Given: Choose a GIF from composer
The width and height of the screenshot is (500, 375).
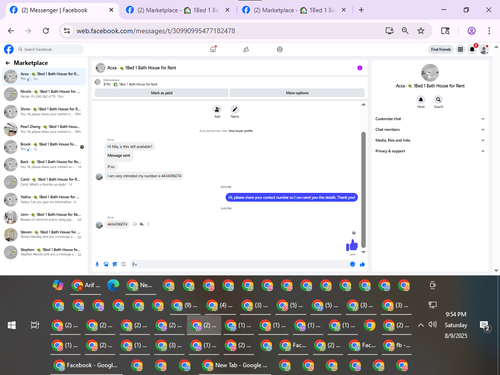Looking at the screenshot, I should click(123, 264).
